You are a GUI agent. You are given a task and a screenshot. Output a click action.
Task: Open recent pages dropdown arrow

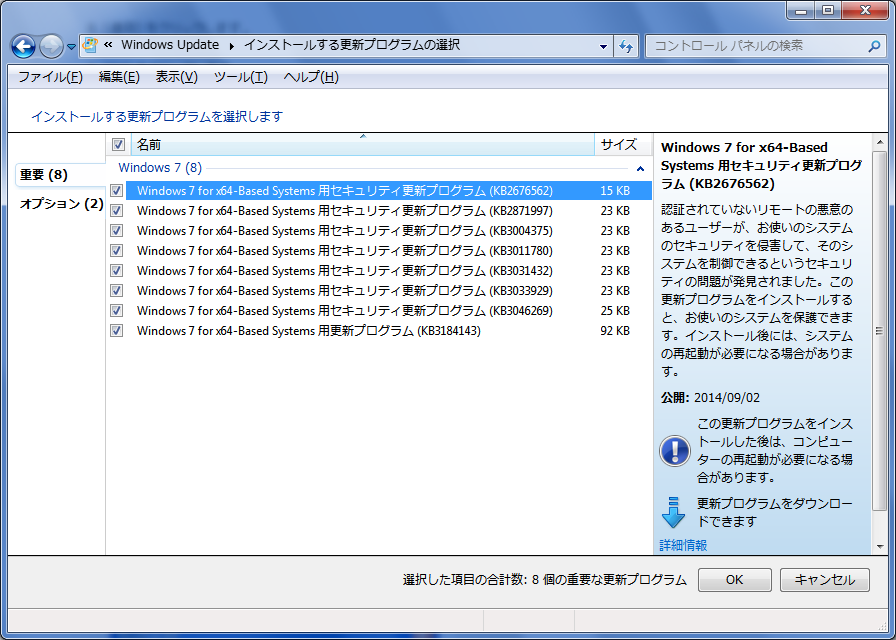point(72,47)
